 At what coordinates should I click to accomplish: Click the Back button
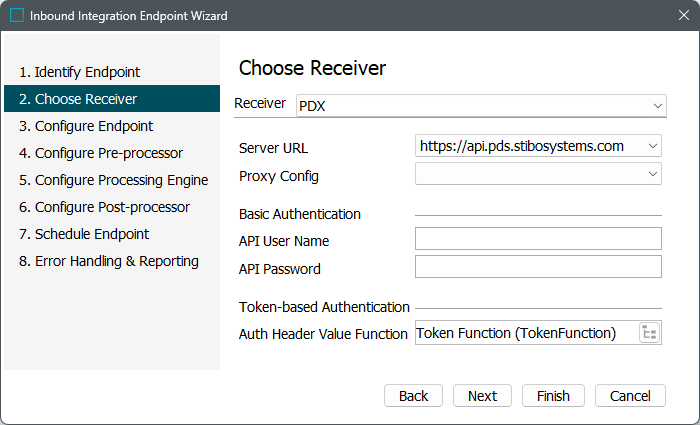point(413,396)
